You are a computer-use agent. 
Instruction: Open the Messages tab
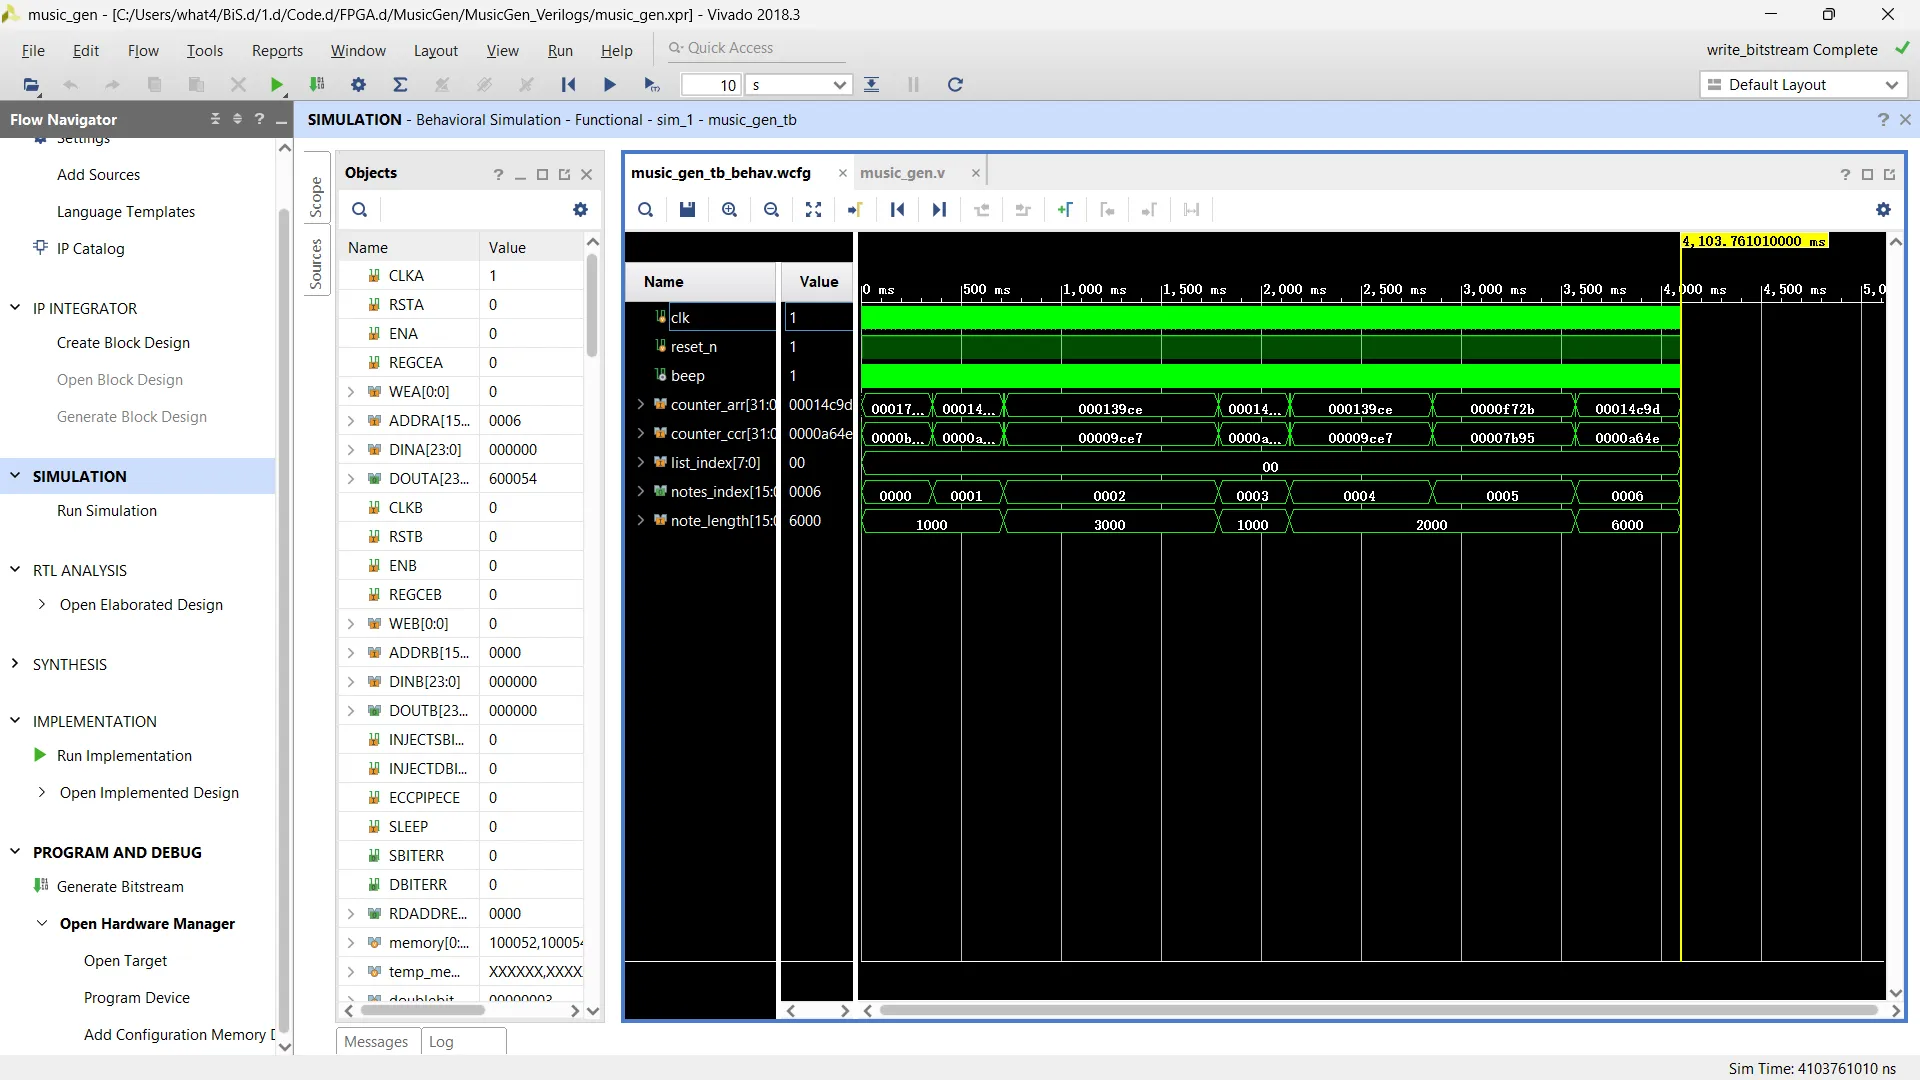(376, 1042)
